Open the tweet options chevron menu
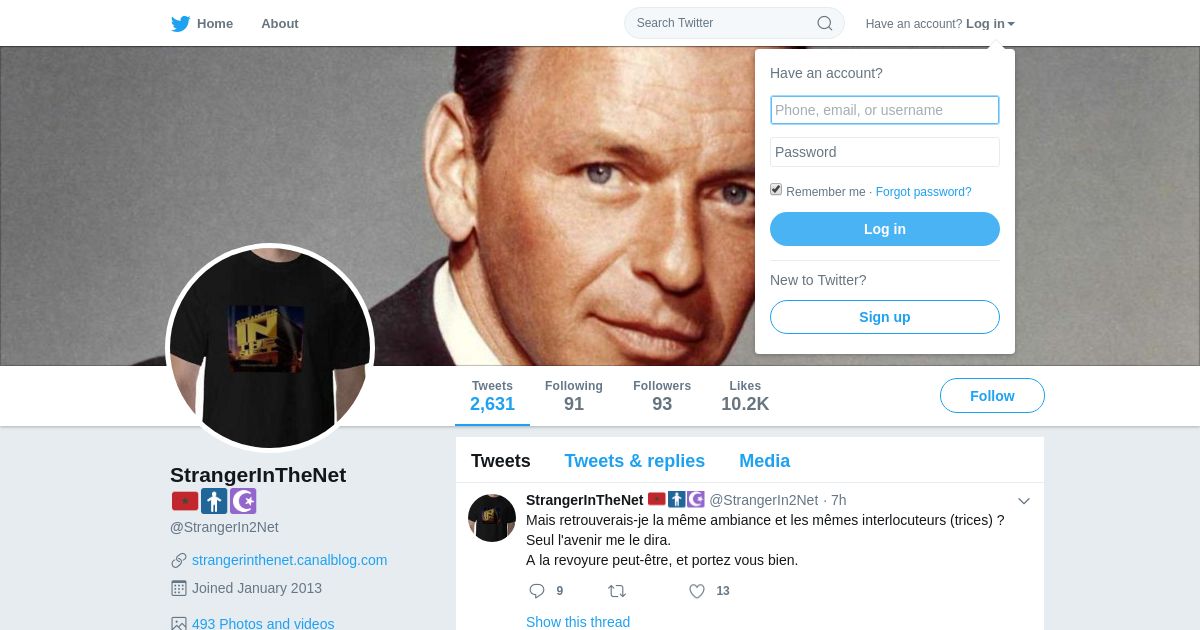The image size is (1200, 630). click(x=1024, y=501)
